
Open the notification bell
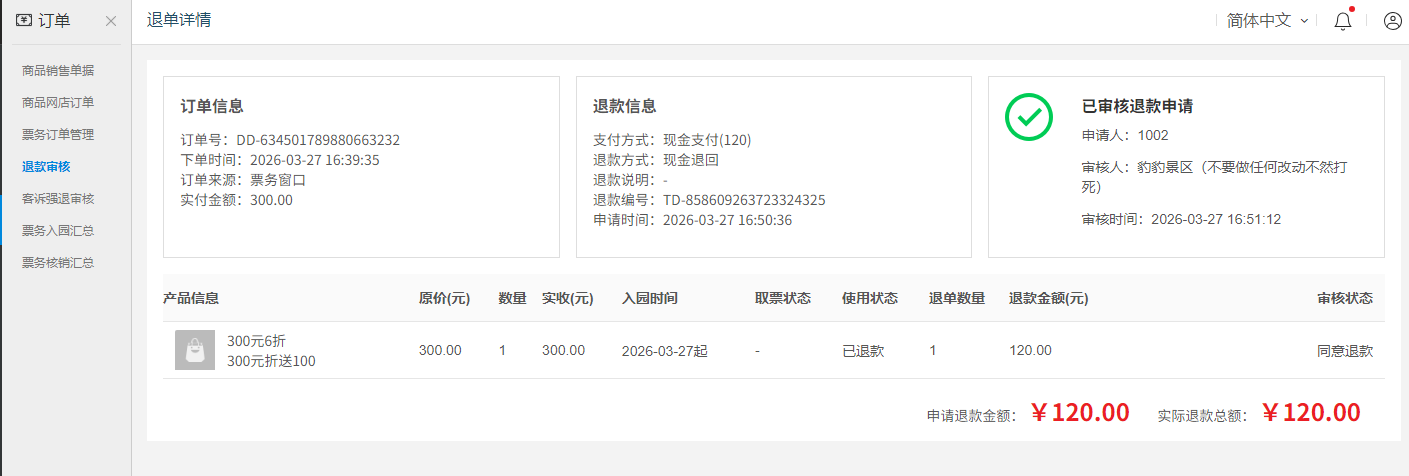pyautogui.click(x=1343, y=21)
